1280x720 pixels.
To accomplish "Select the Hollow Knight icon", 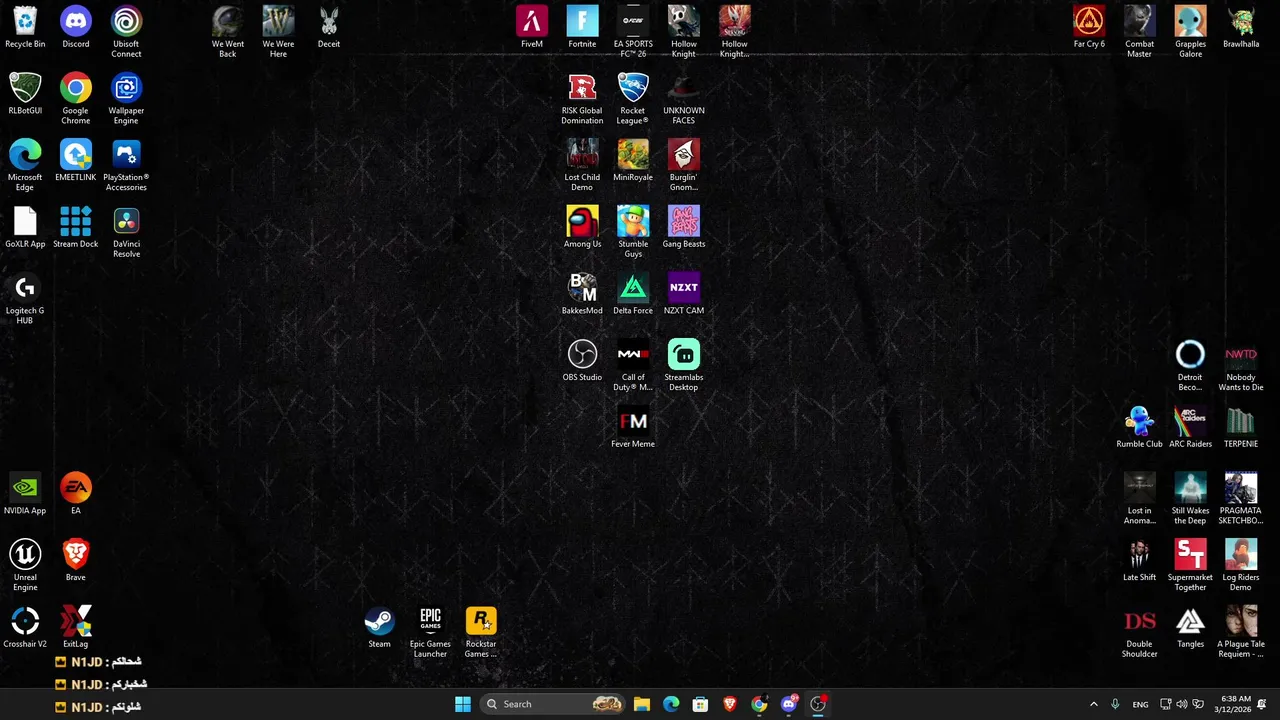I will (684, 32).
